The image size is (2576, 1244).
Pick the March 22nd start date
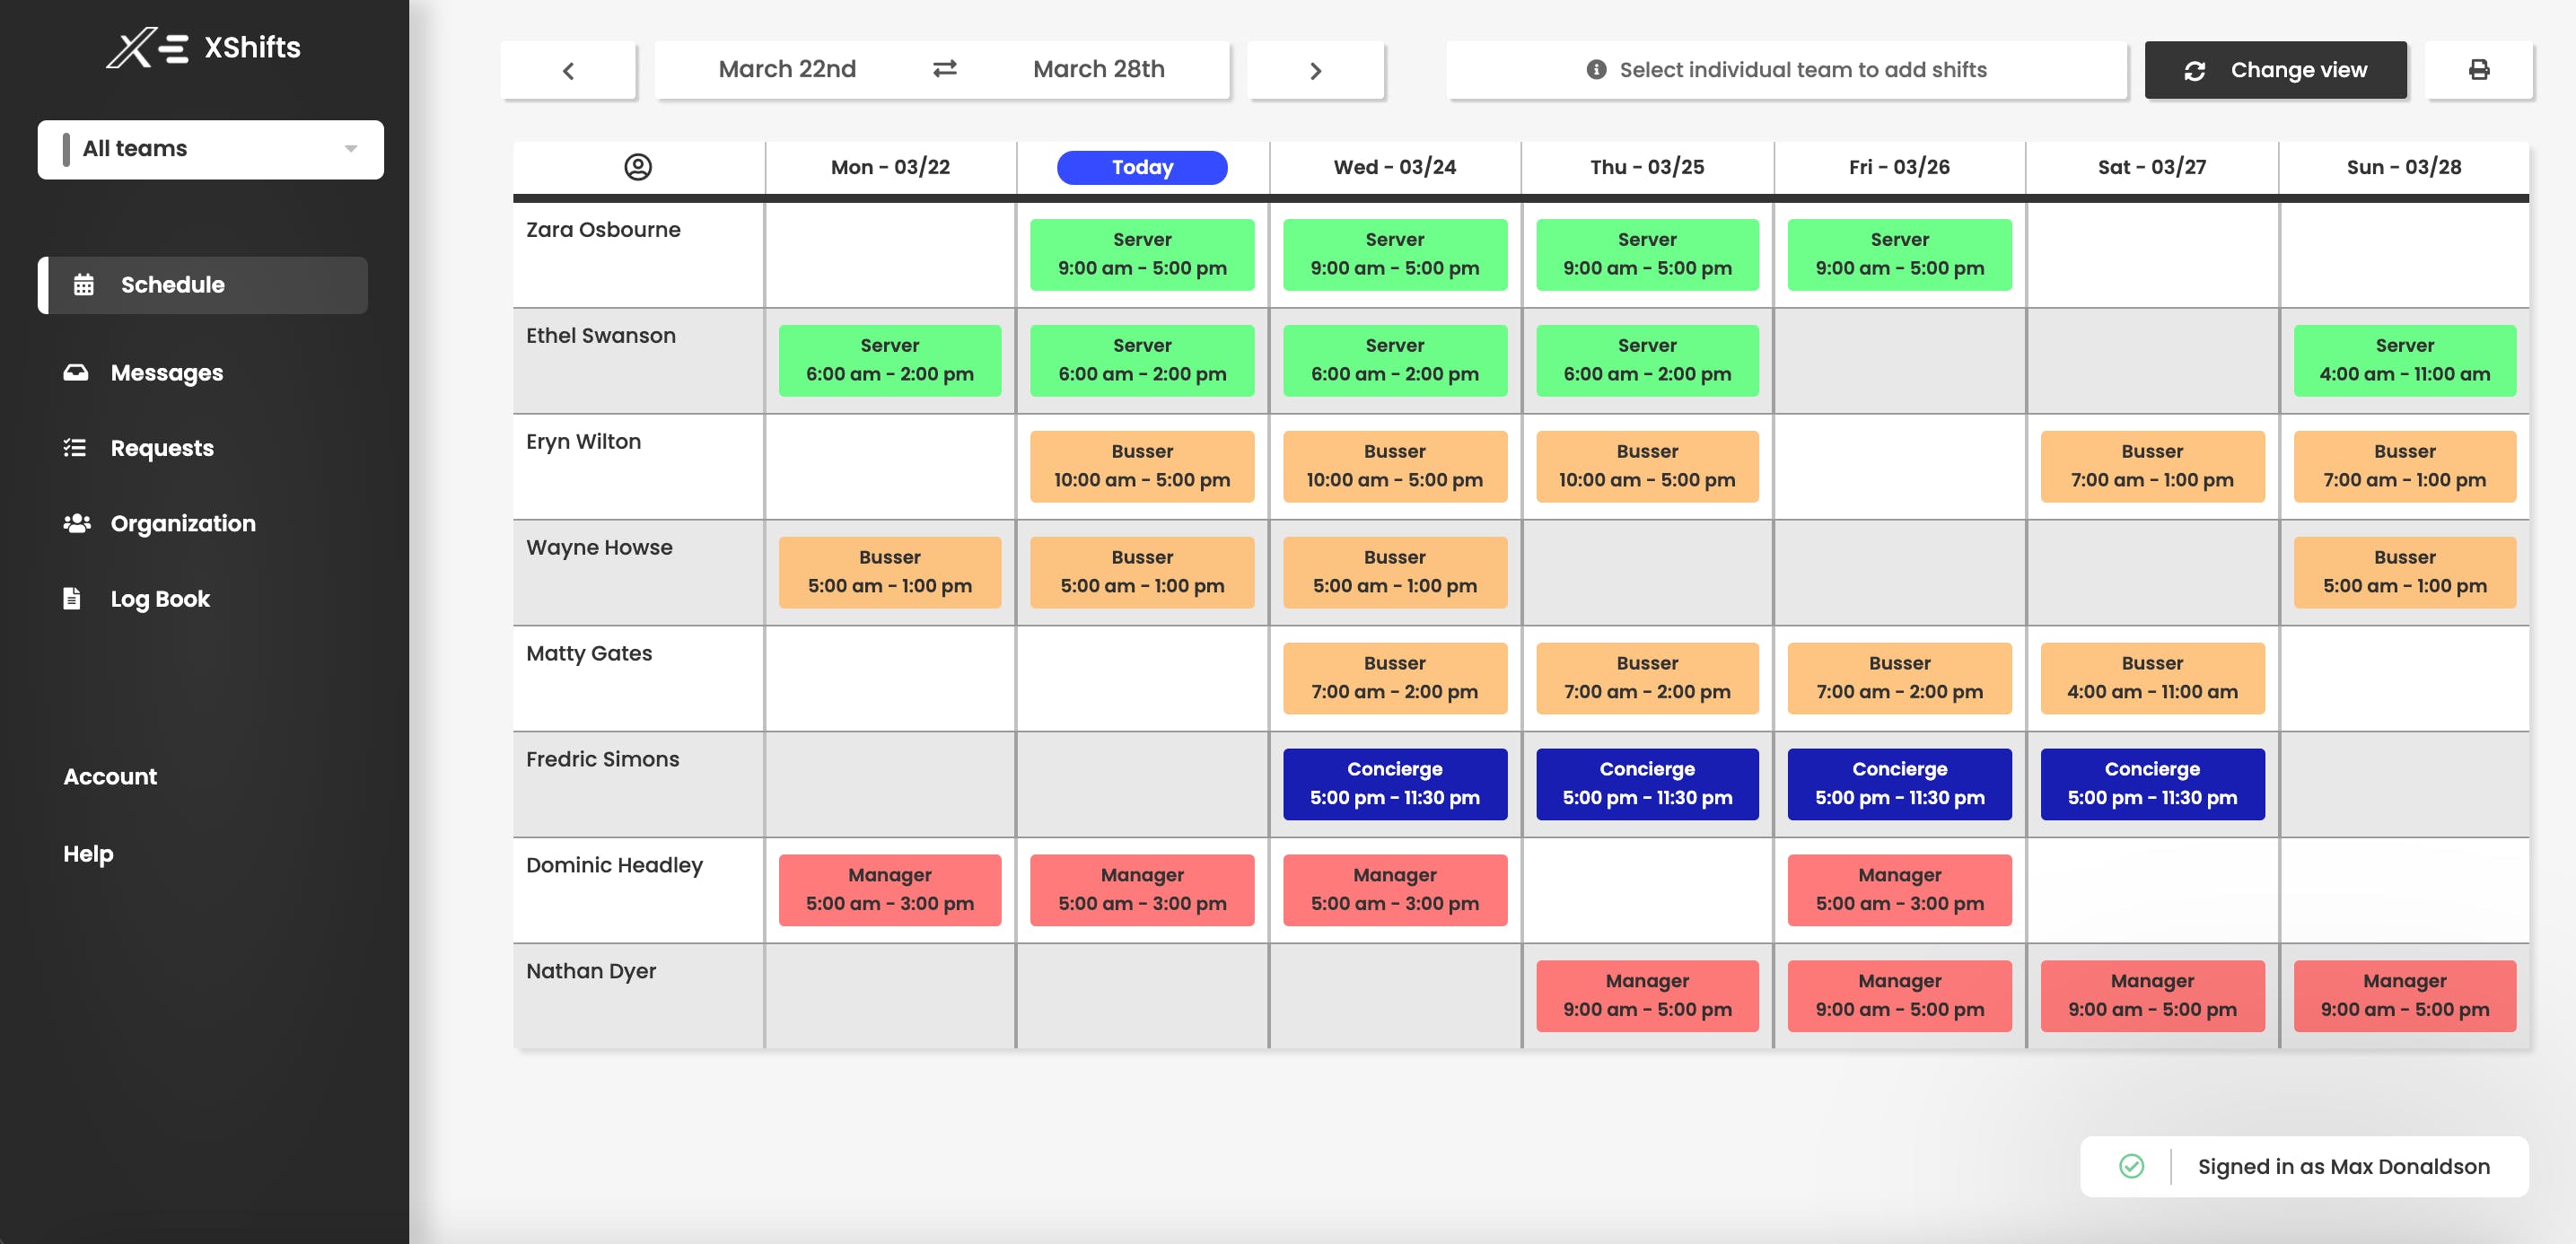coord(787,69)
